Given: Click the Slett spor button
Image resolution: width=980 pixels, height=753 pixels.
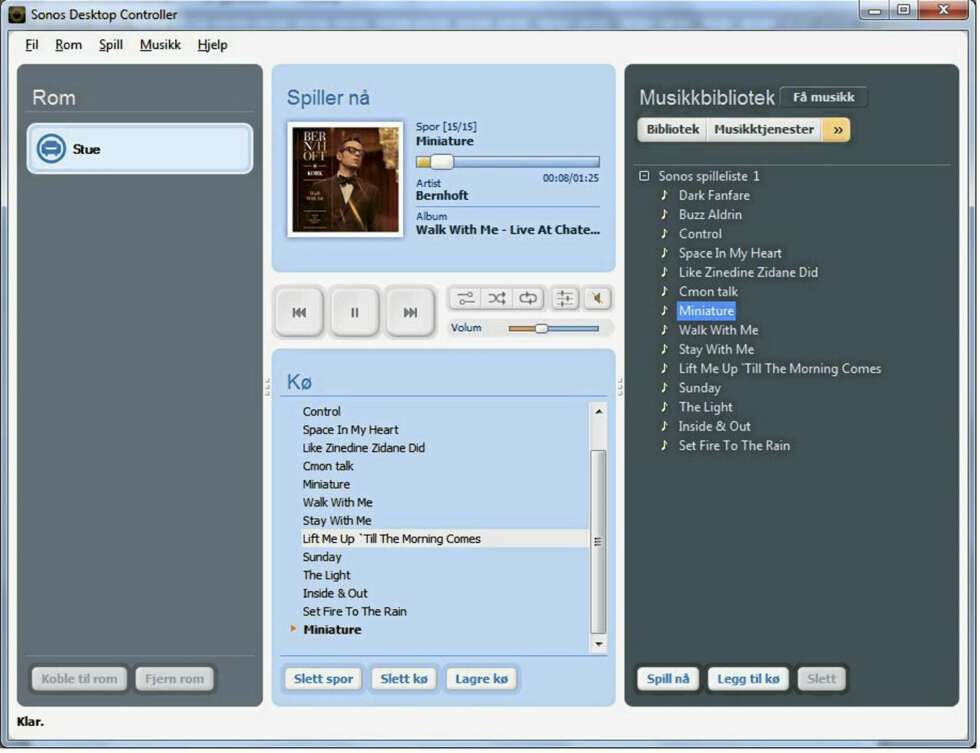Looking at the screenshot, I should [323, 679].
